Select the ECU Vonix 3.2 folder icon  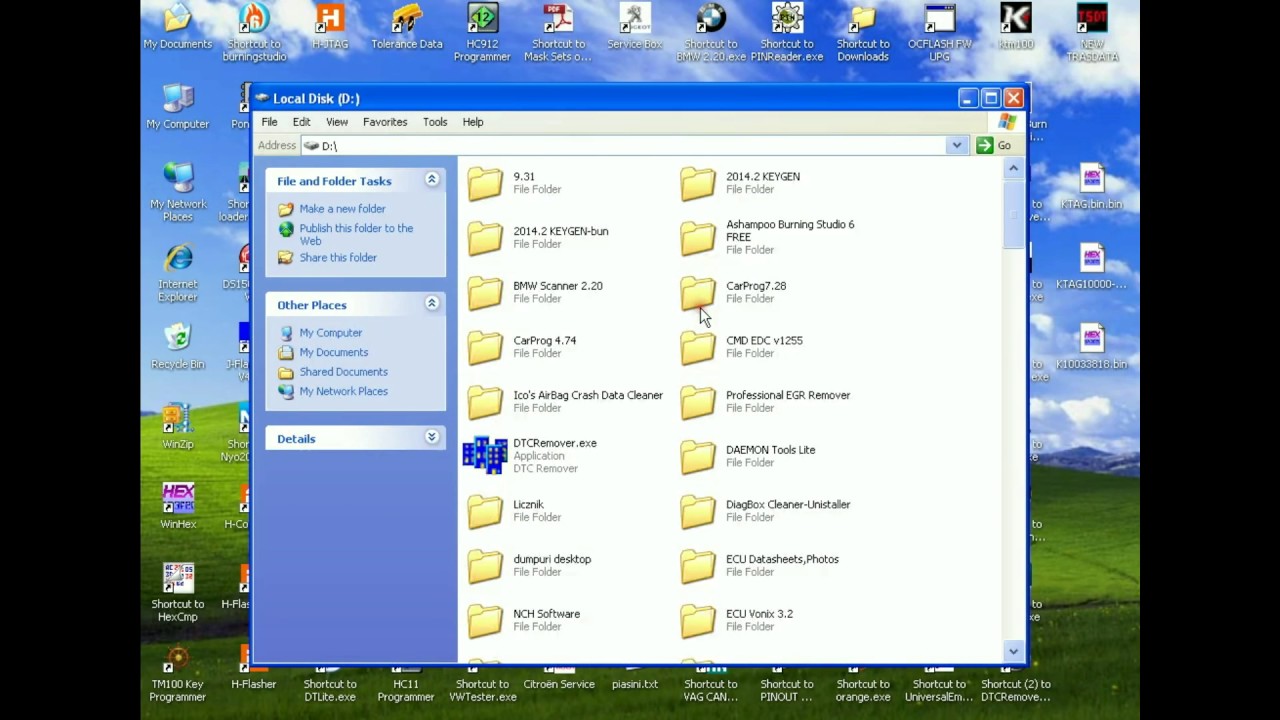click(x=698, y=620)
